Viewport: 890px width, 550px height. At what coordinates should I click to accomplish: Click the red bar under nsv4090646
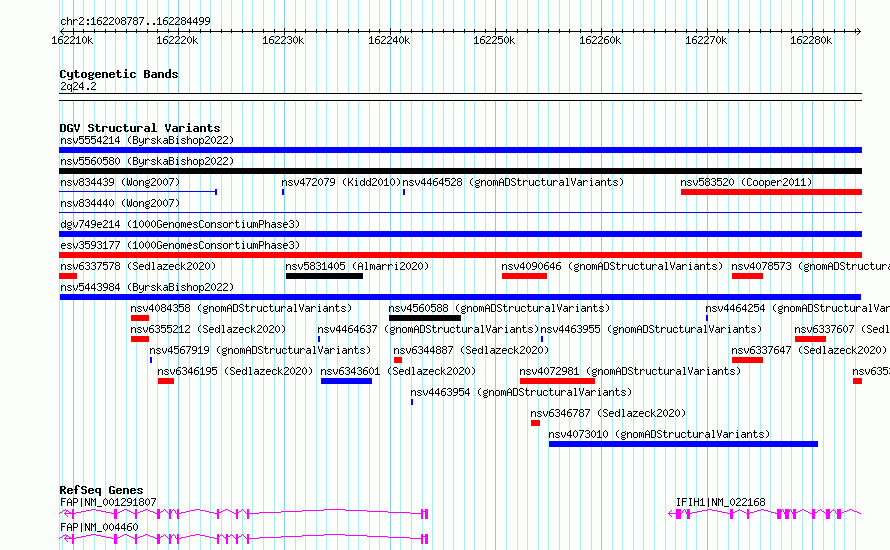pyautogui.click(x=524, y=276)
